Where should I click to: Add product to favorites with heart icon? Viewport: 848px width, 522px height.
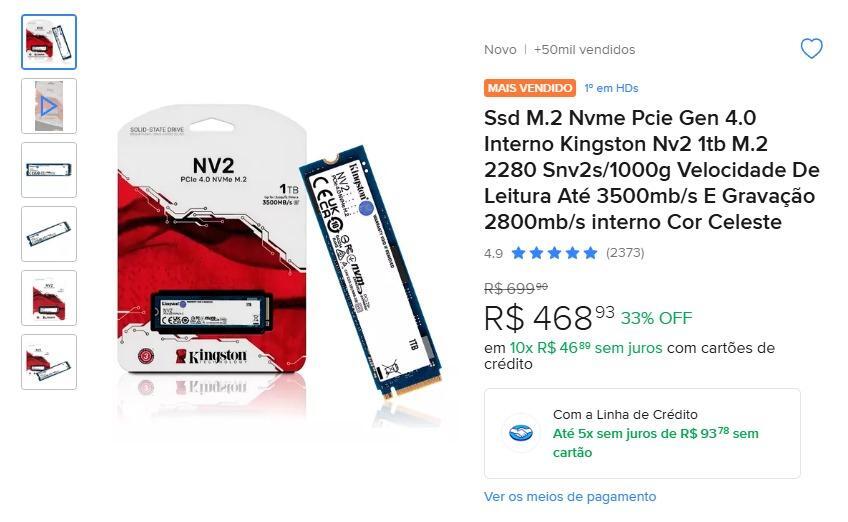pos(811,49)
